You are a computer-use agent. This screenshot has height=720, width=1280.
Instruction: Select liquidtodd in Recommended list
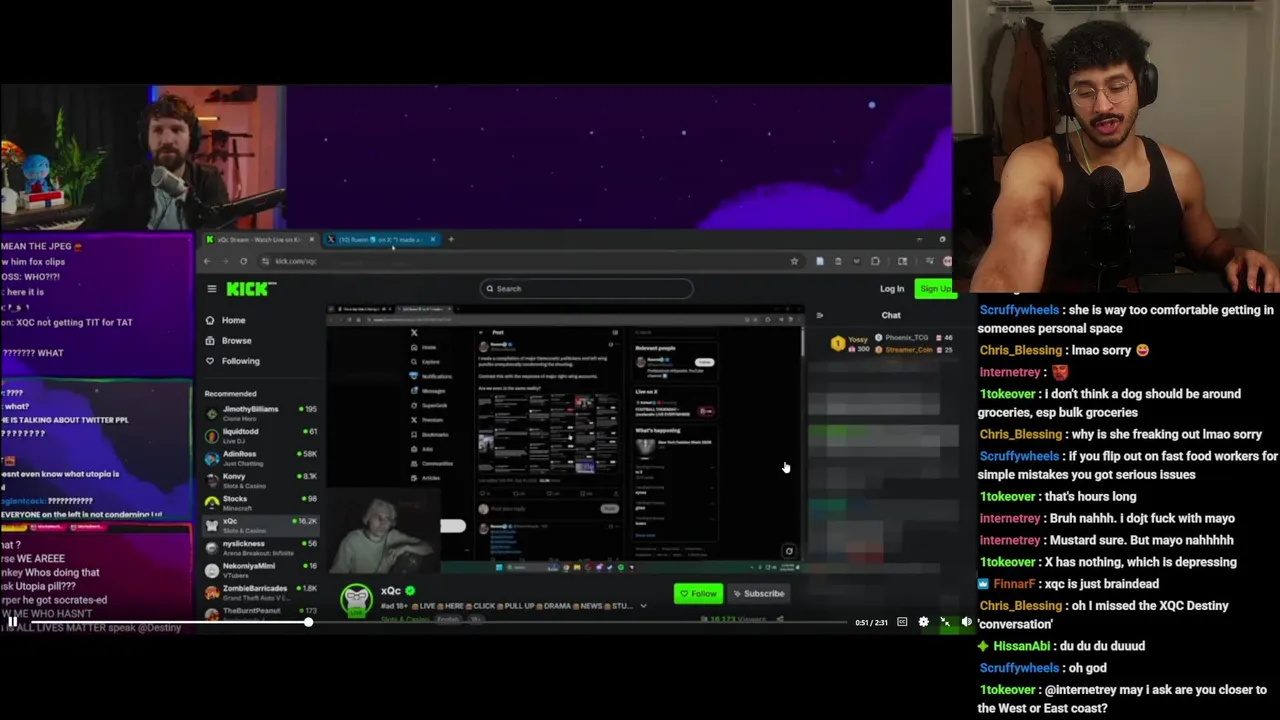pos(260,434)
